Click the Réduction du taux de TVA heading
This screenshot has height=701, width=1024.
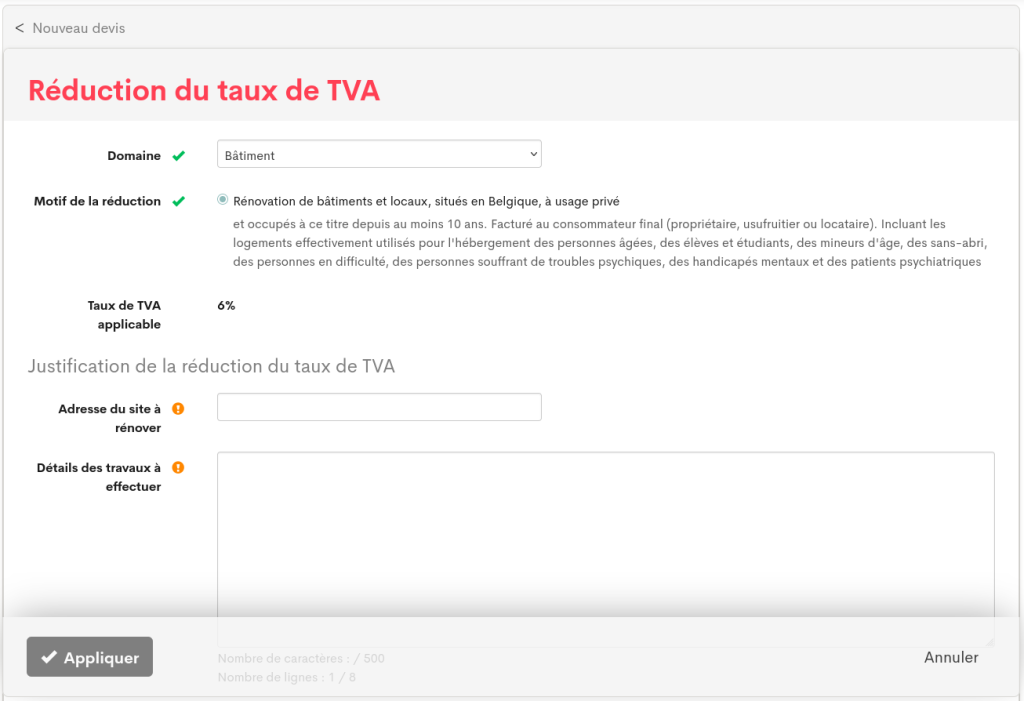pyautogui.click(x=203, y=91)
